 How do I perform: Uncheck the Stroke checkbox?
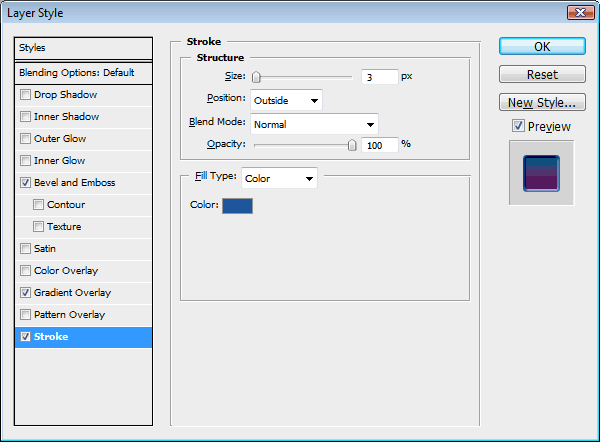click(x=25, y=336)
